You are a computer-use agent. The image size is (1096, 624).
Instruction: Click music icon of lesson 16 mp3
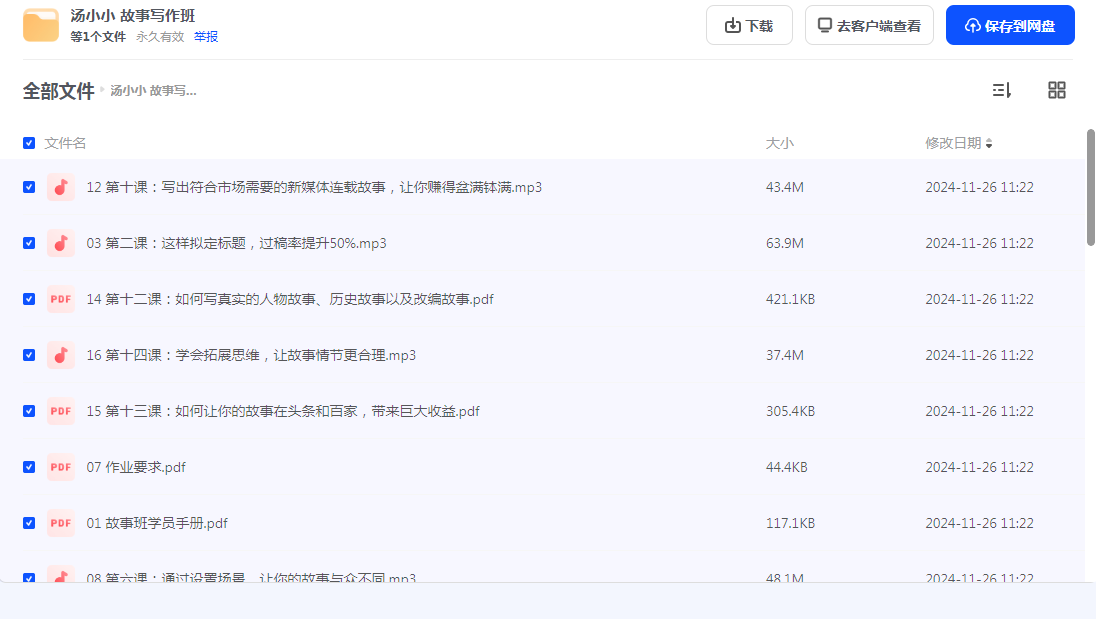61,355
